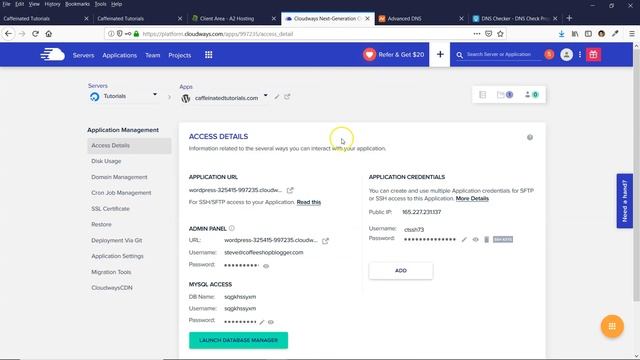Click the Firefox home button

49,34
